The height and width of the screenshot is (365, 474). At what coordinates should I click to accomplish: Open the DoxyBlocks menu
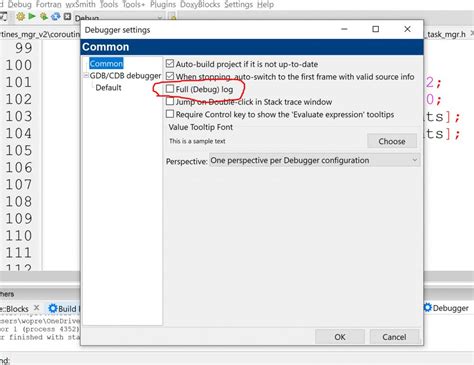pyautogui.click(x=200, y=5)
